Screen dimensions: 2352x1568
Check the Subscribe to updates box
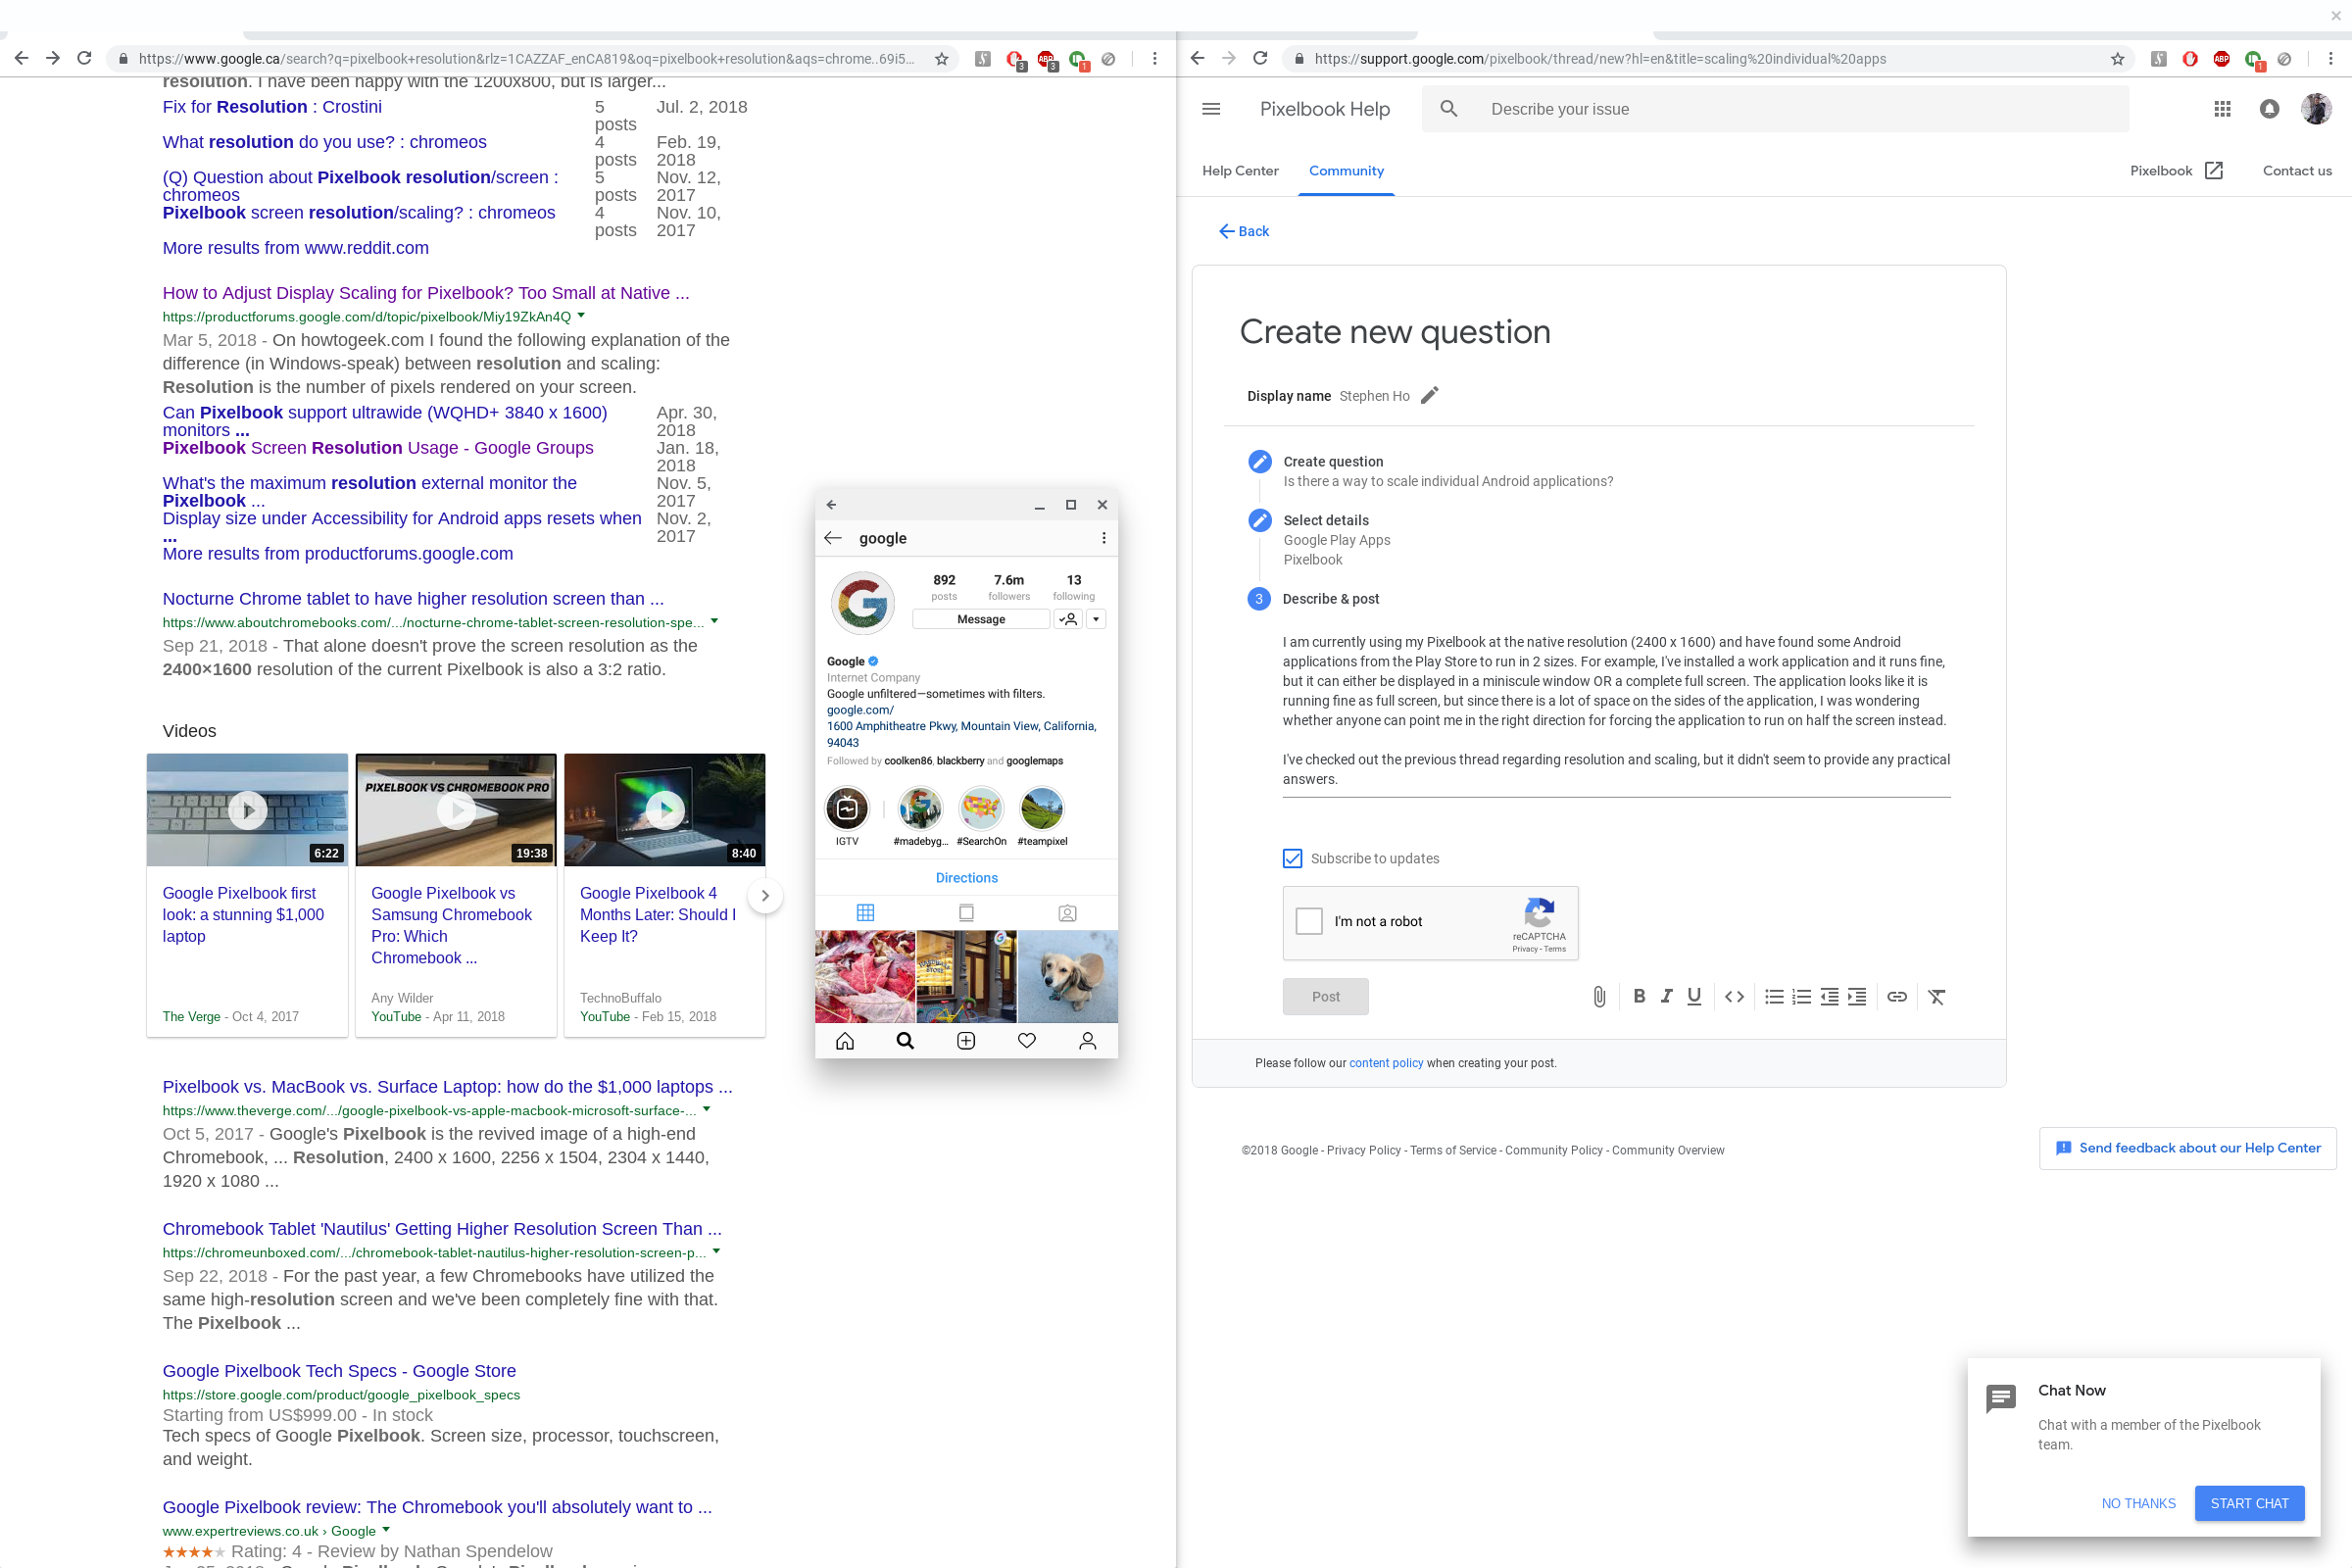coord(1292,858)
